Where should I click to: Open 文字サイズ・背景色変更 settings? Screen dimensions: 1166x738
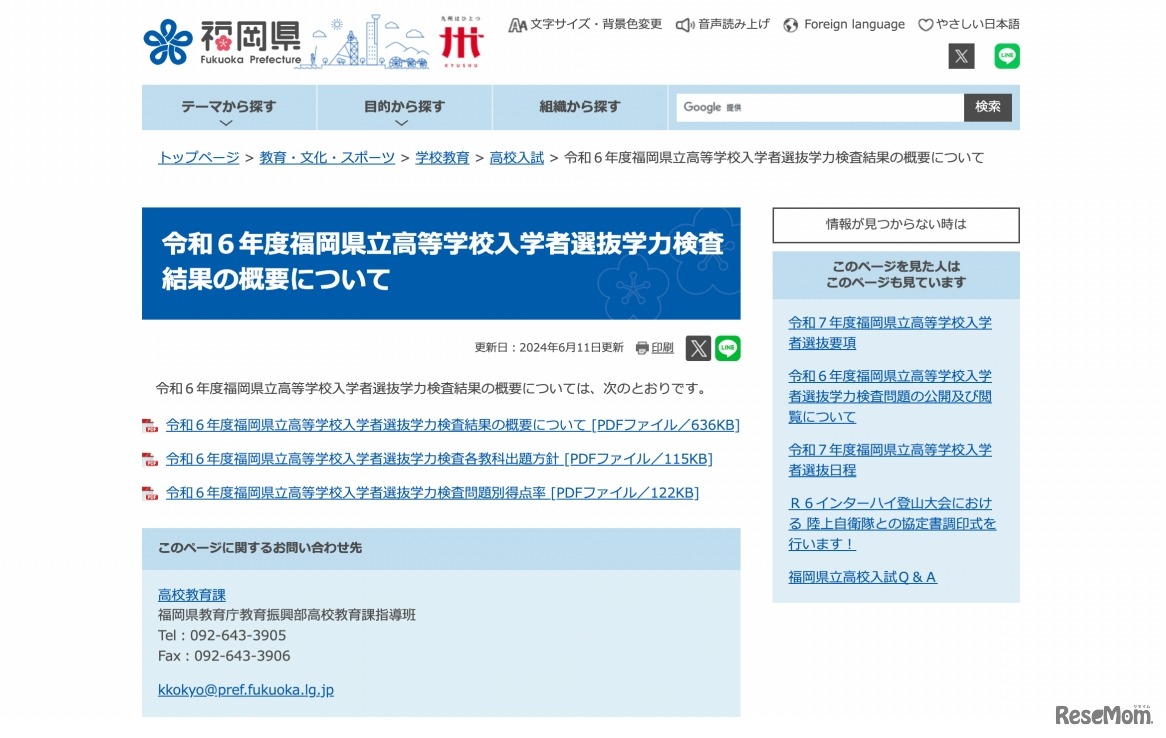click(x=585, y=24)
